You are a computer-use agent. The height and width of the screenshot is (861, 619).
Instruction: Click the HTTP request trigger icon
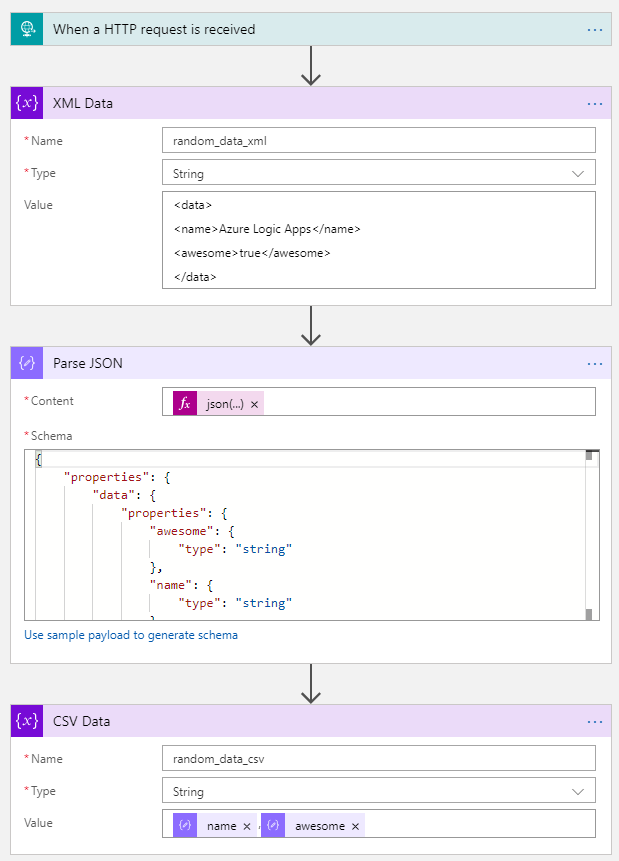click(x=26, y=29)
